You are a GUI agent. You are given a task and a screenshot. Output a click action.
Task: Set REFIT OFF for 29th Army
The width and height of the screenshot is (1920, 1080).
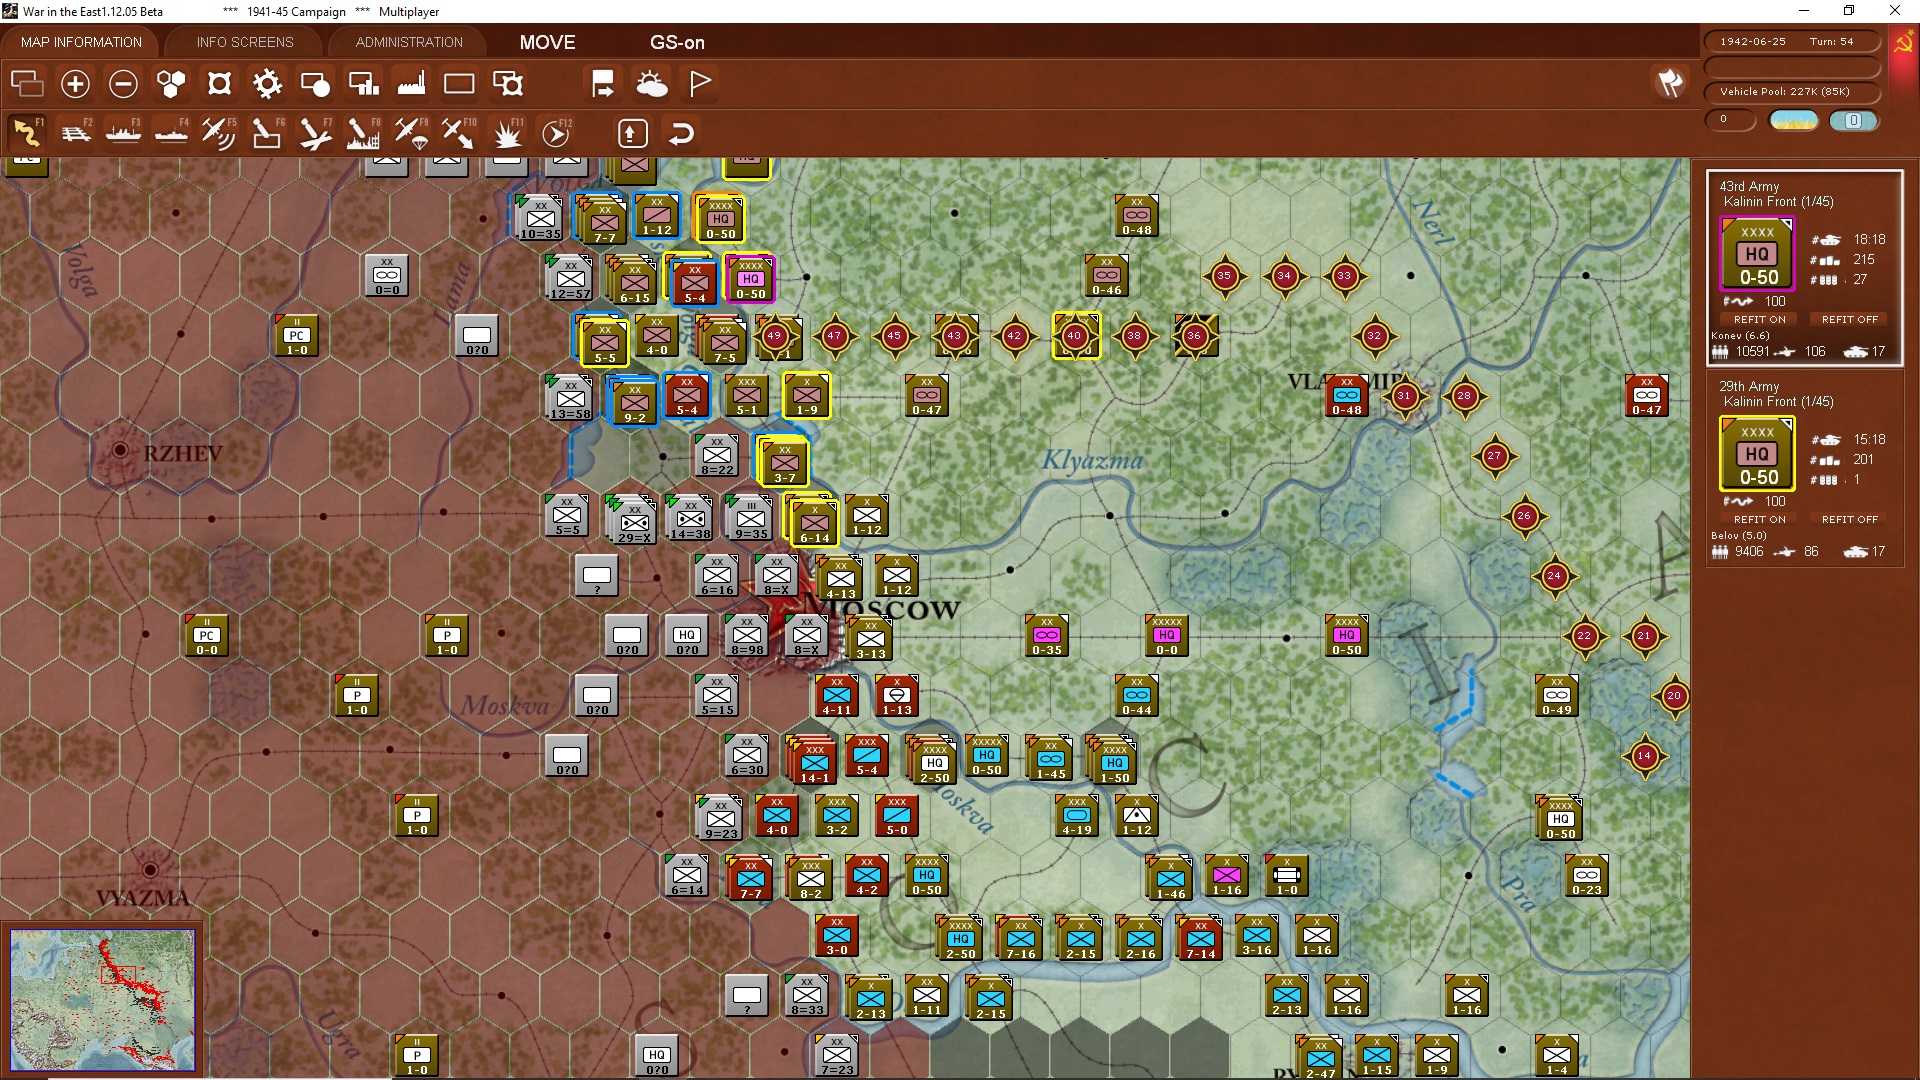point(1849,519)
